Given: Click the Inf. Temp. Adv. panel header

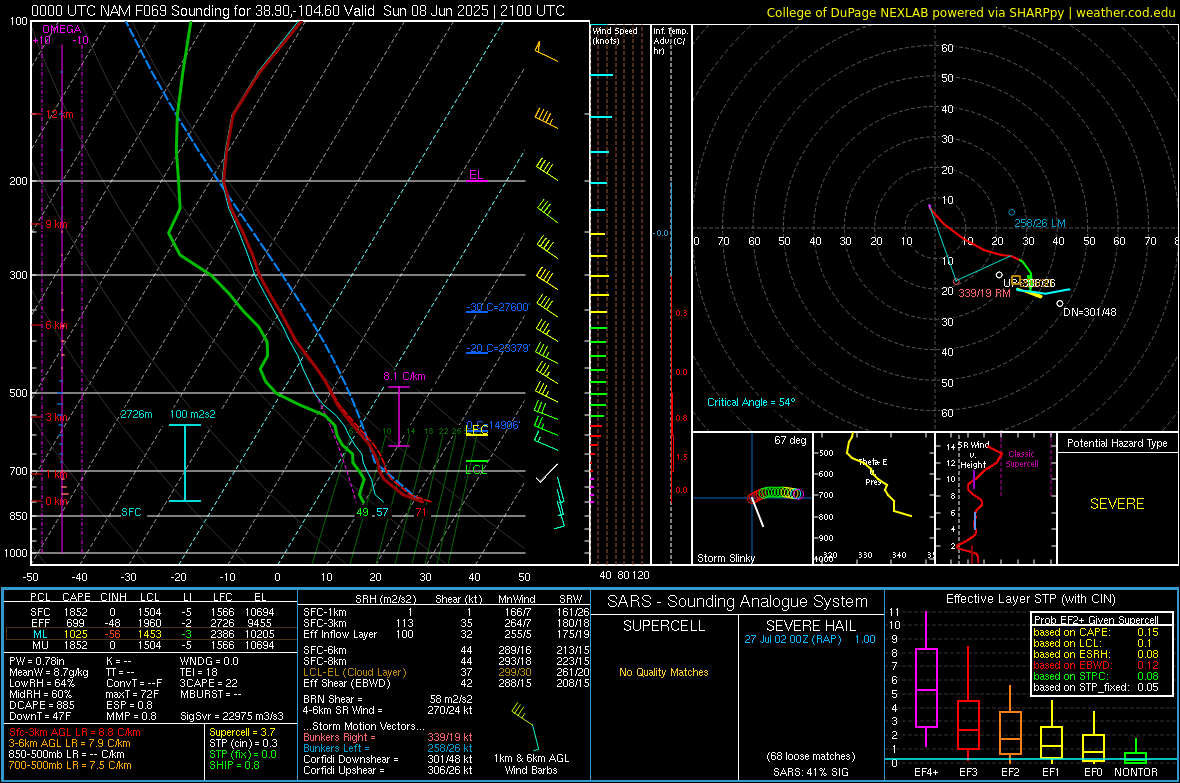Looking at the screenshot, I should (x=670, y=41).
